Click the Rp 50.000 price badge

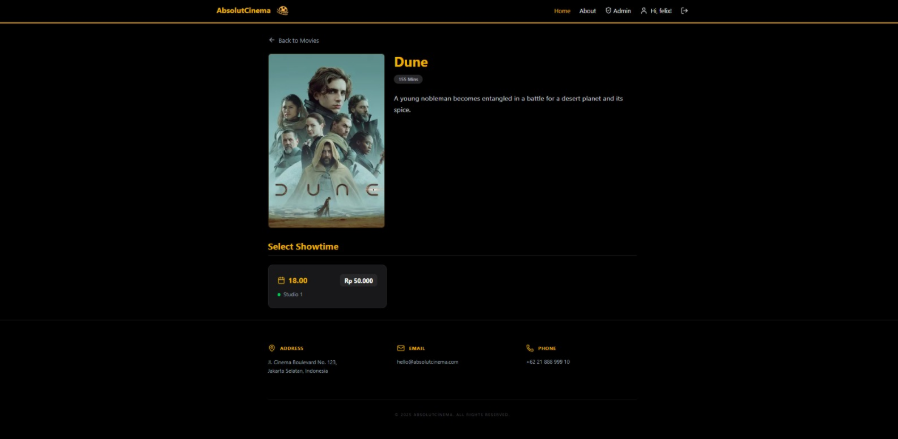[359, 280]
